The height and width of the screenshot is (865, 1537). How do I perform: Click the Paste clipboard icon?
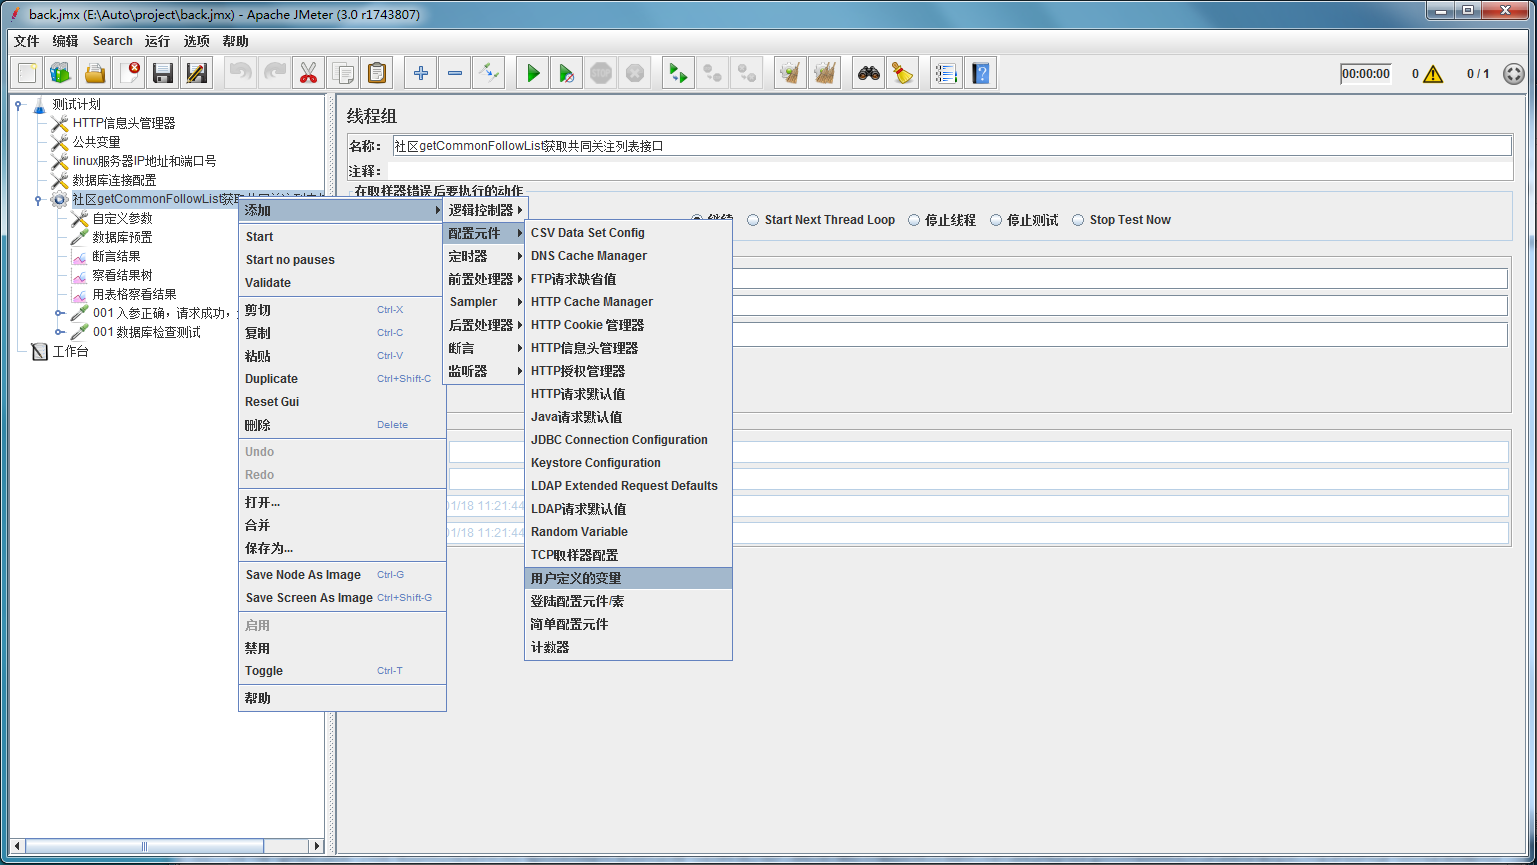[x=376, y=73]
